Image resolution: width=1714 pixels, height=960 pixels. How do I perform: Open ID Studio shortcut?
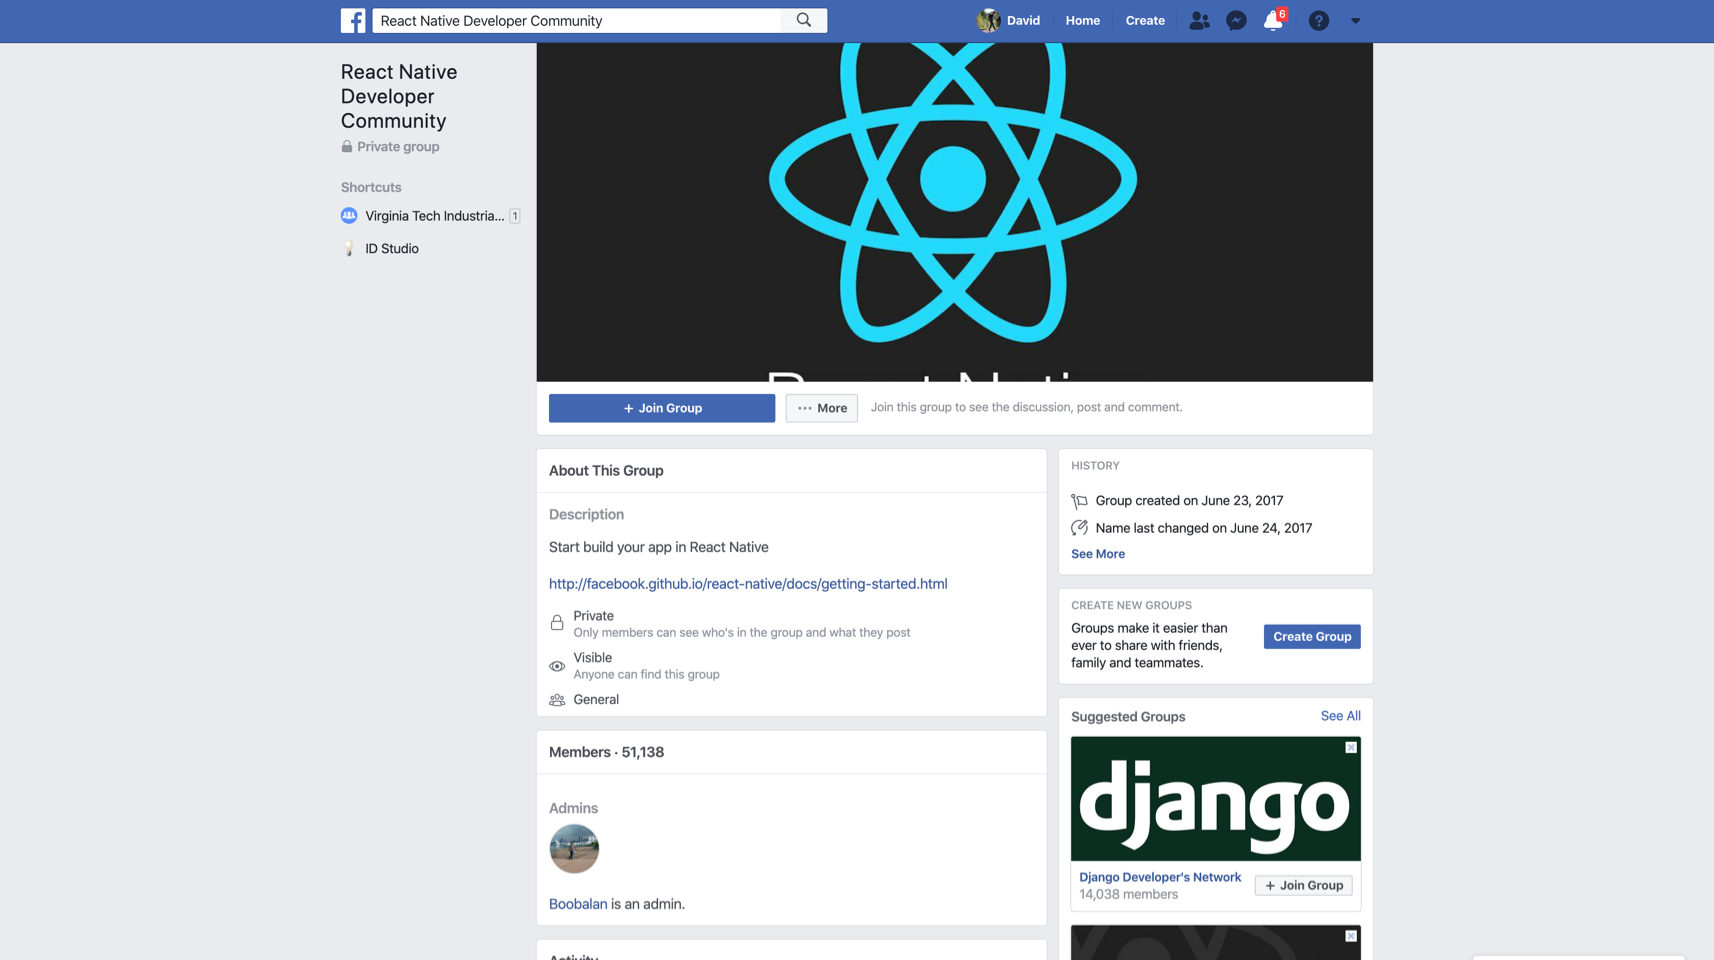click(391, 249)
